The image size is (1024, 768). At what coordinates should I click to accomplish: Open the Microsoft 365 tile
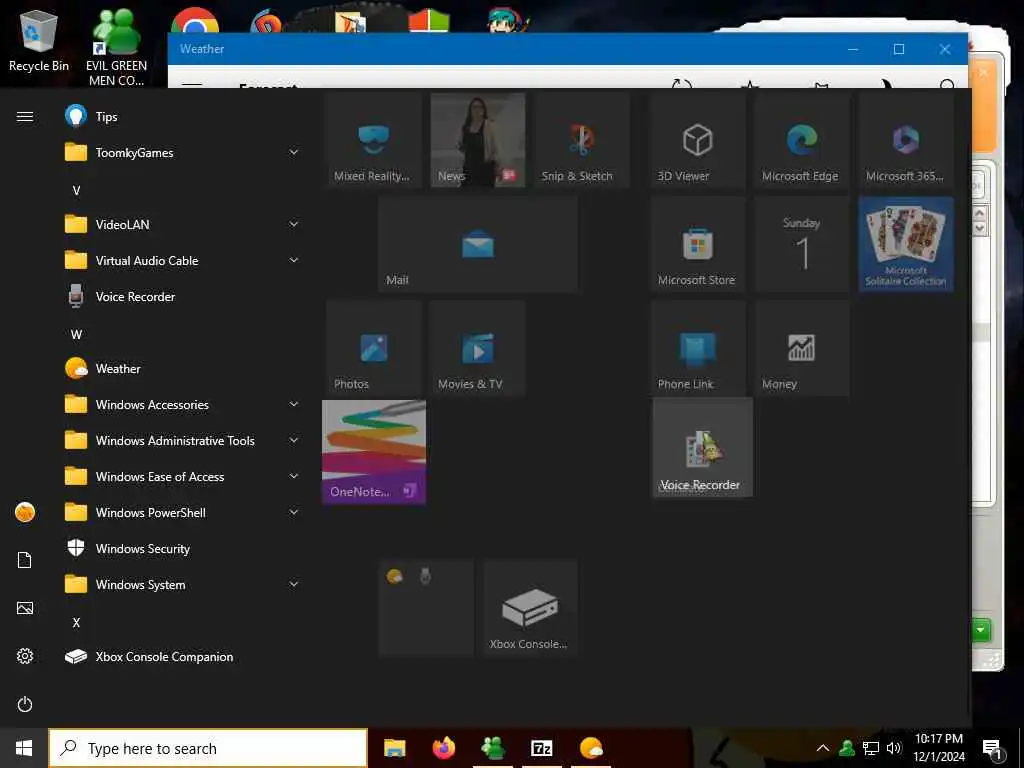pyautogui.click(x=906, y=140)
